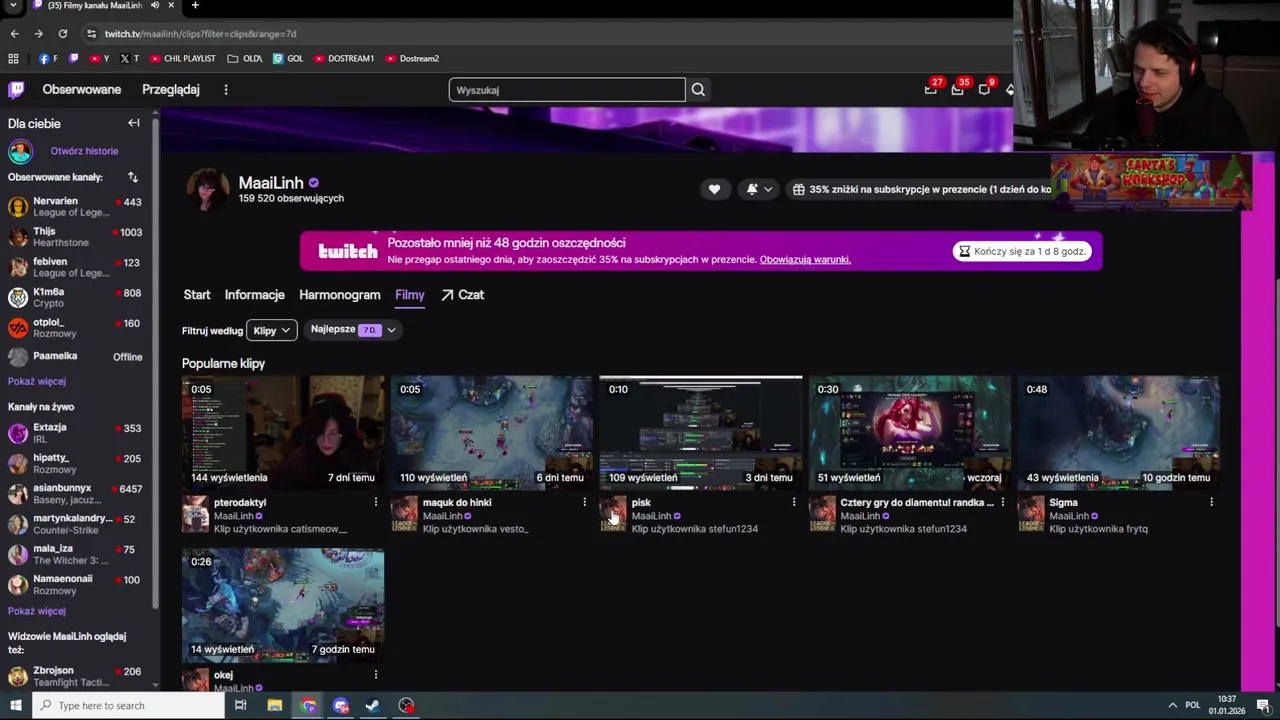Image resolution: width=1280 pixels, height=720 pixels.
Task: Open Nervarien channel in sidebar
Action: 76,207
